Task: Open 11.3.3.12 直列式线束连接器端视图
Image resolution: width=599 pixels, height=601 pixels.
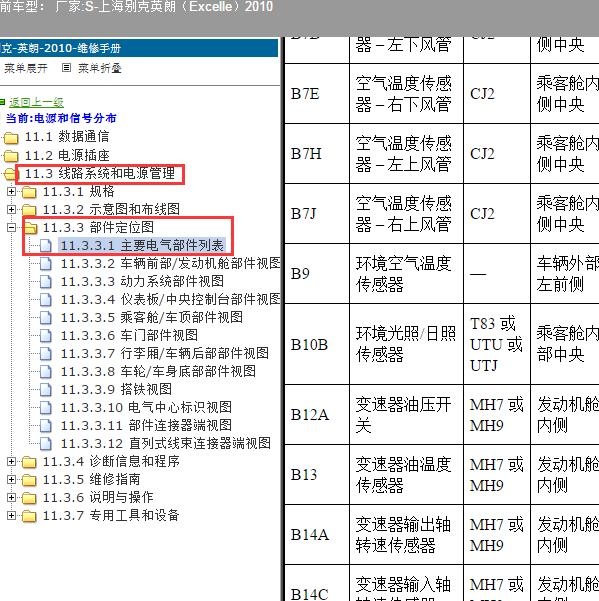Action: pos(166,443)
